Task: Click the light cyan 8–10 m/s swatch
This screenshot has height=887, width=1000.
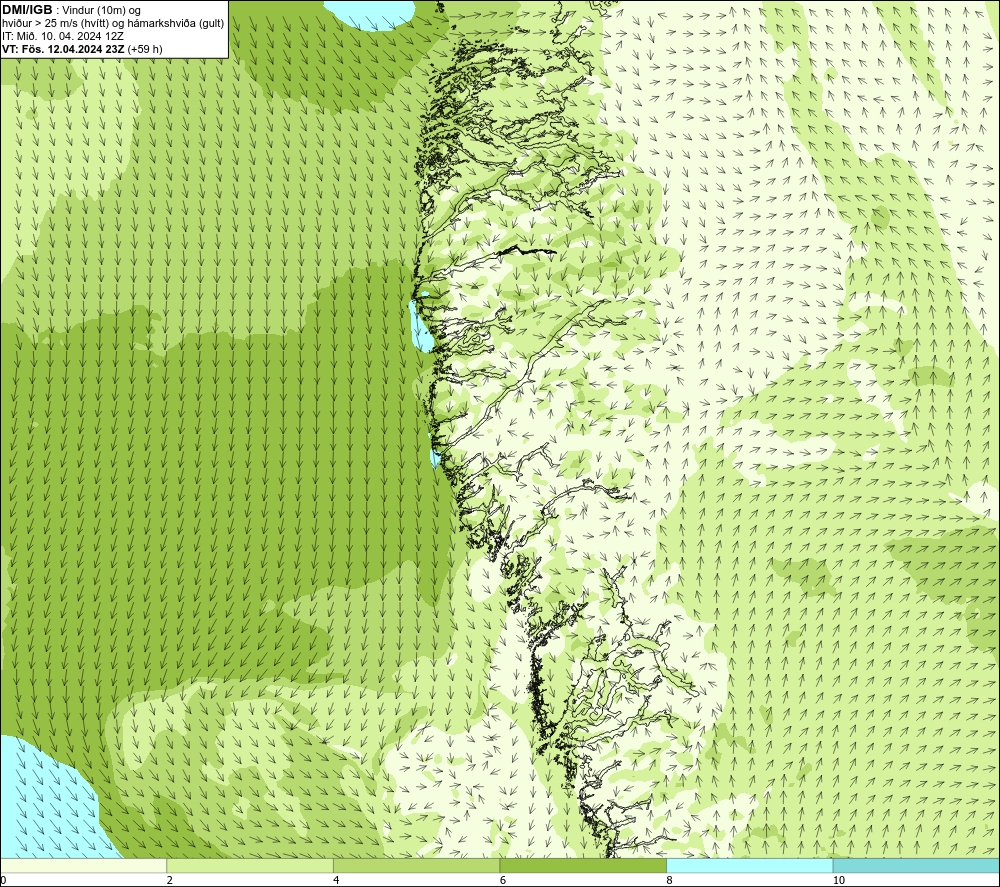Action: 749,865
